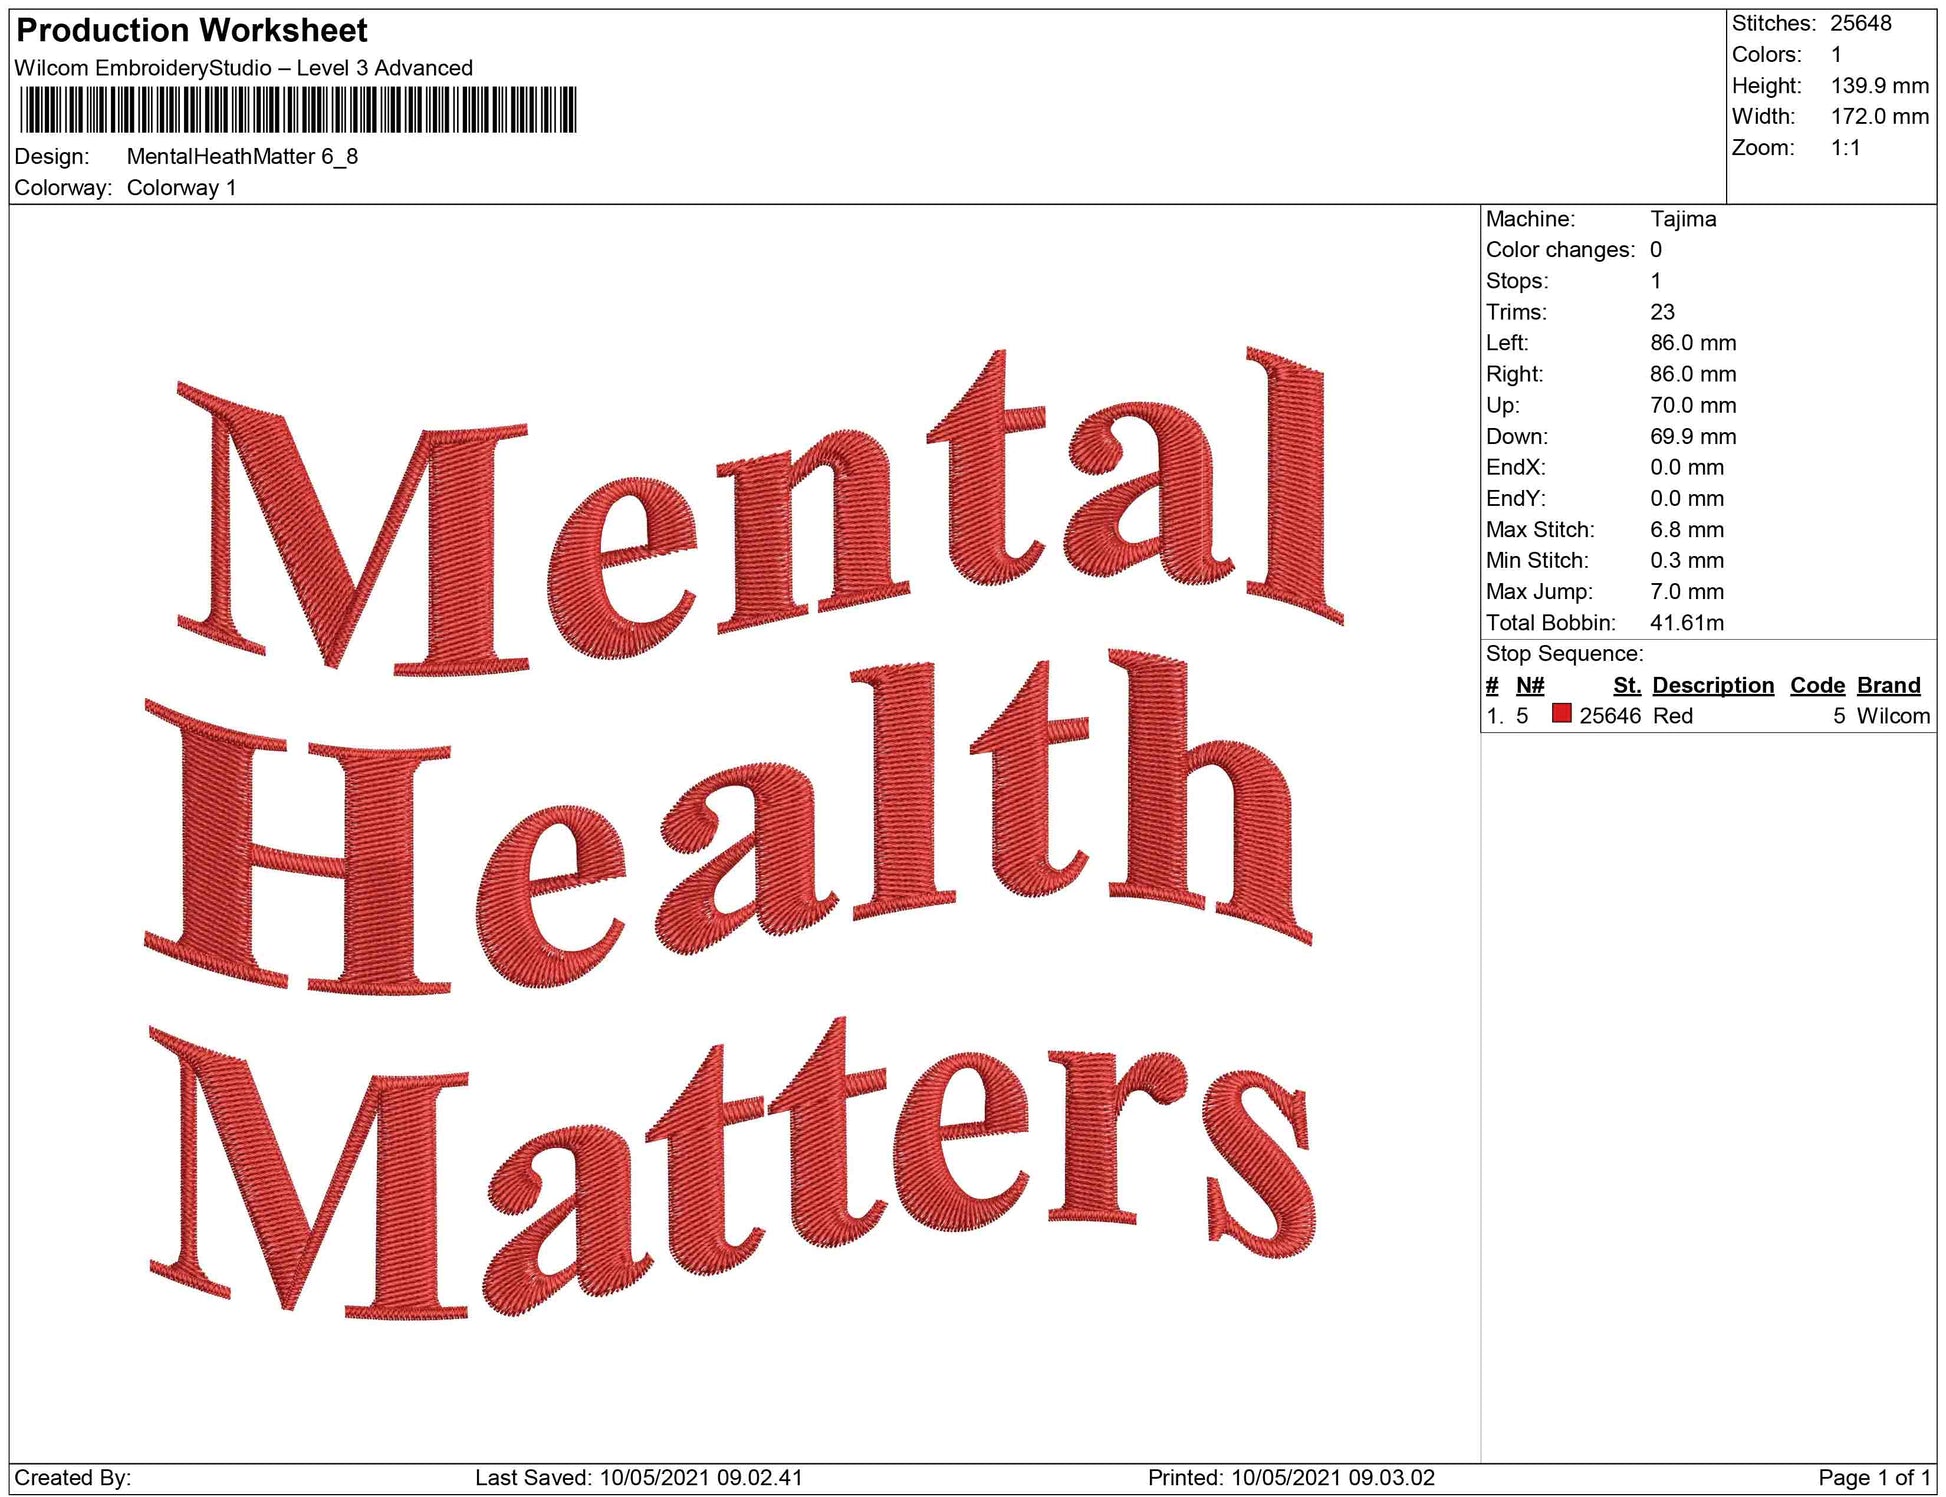This screenshot has height=1497, width=1946.
Task: Click the Machine value Tajima
Action: pos(1683,219)
